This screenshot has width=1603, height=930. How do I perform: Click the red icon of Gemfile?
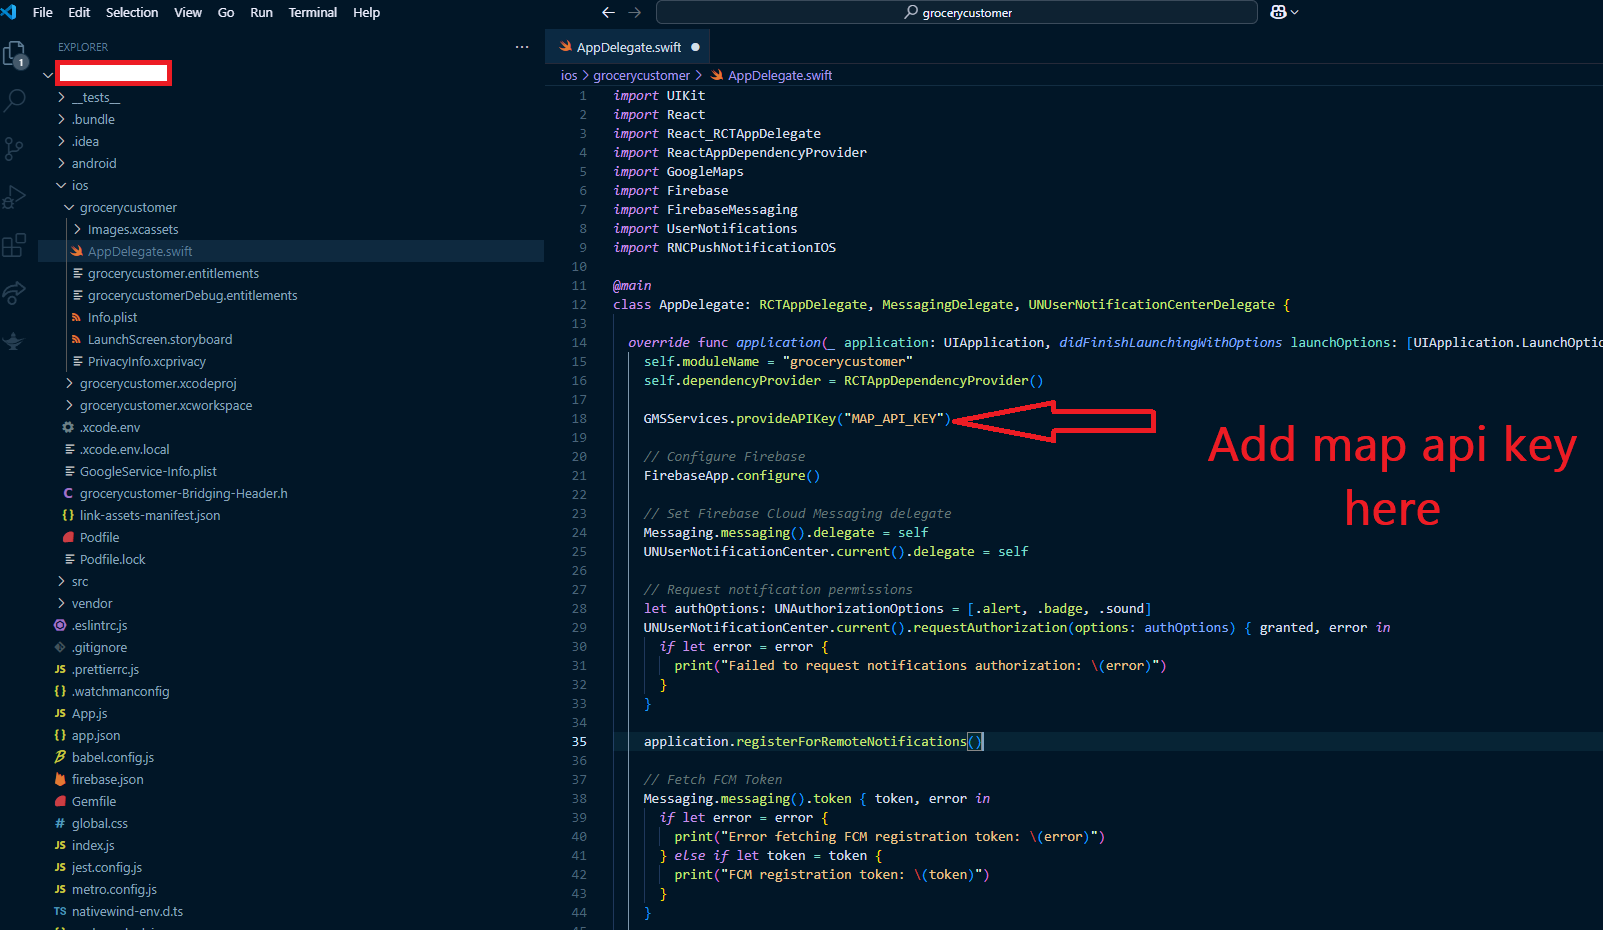click(x=60, y=801)
